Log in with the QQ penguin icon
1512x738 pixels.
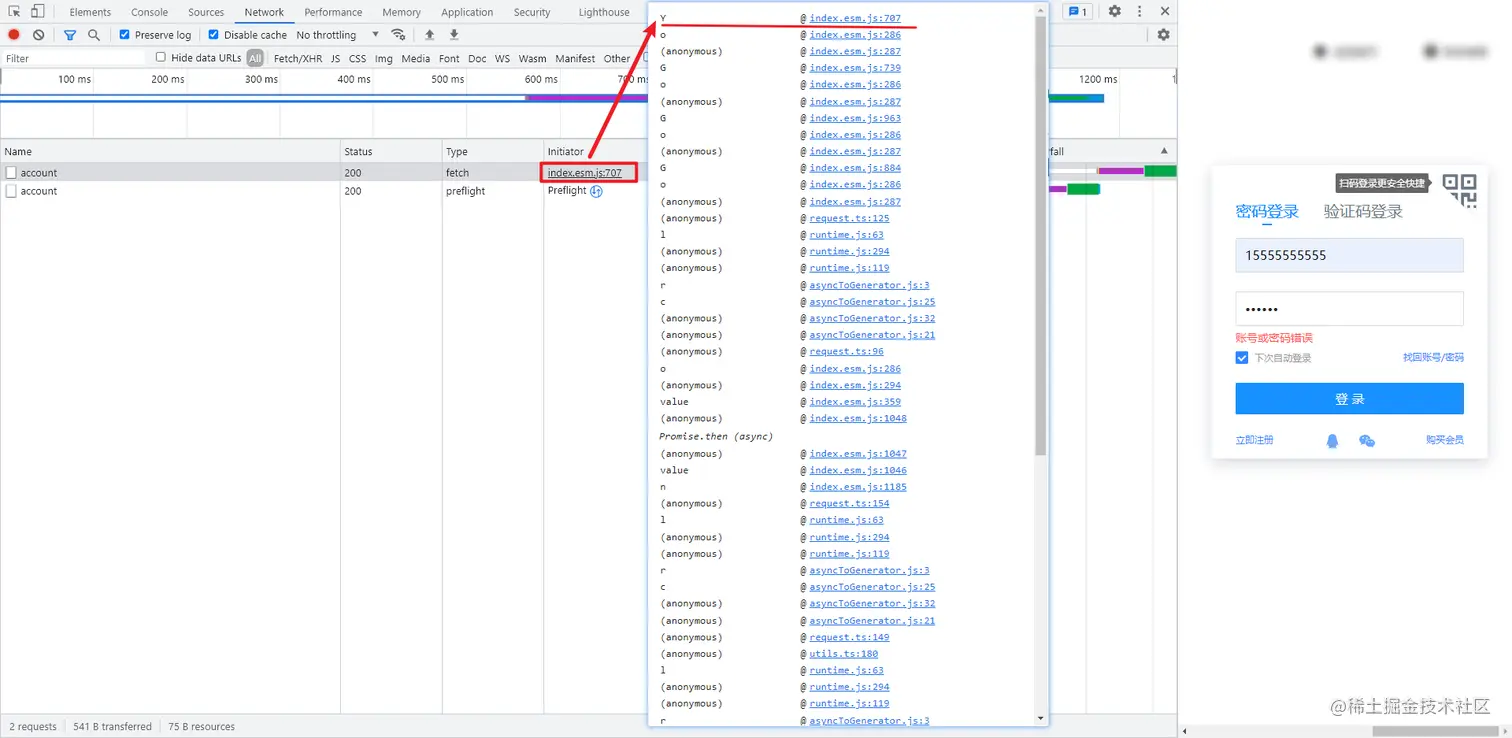1332,440
